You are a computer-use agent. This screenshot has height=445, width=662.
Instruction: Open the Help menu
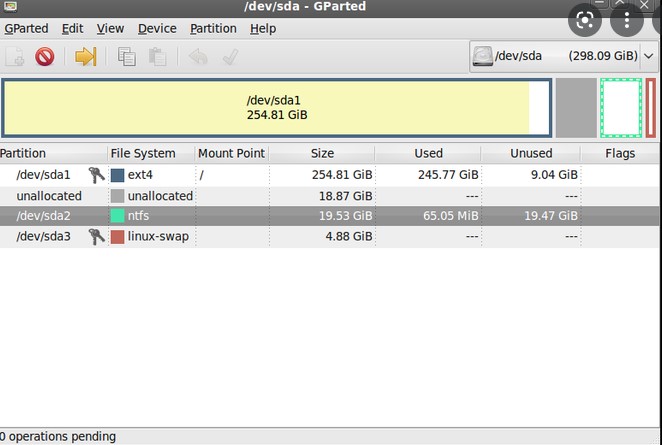[263, 29]
